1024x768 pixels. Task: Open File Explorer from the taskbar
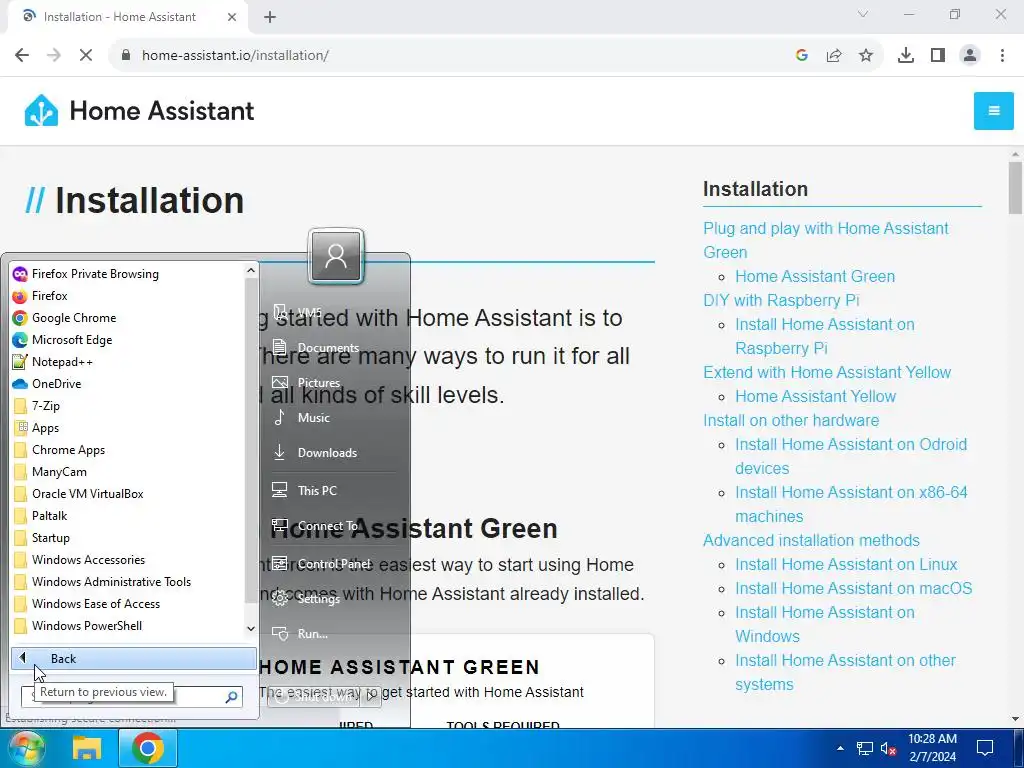coord(87,748)
